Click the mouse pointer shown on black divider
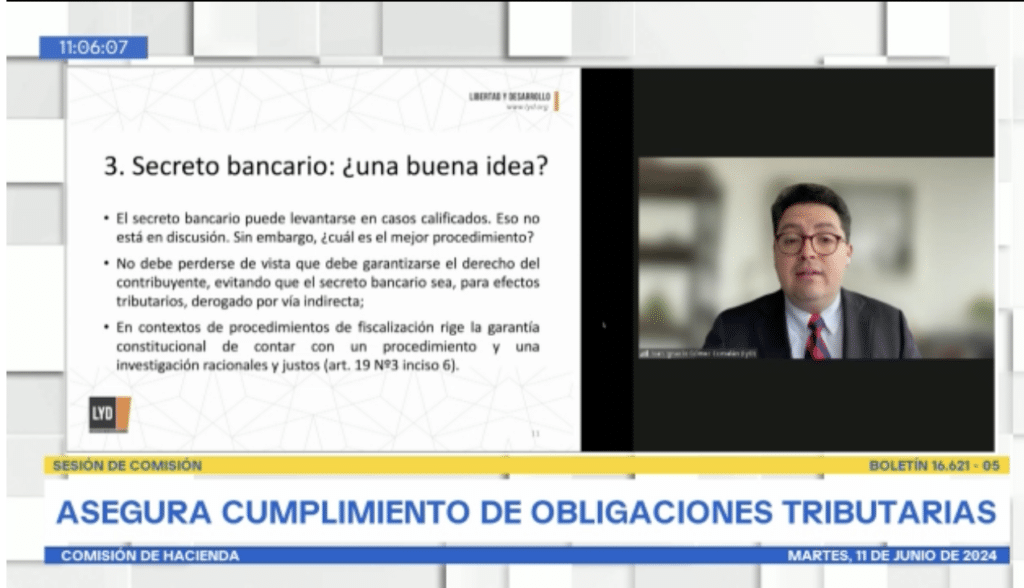This screenshot has width=1024, height=588. tap(604, 324)
